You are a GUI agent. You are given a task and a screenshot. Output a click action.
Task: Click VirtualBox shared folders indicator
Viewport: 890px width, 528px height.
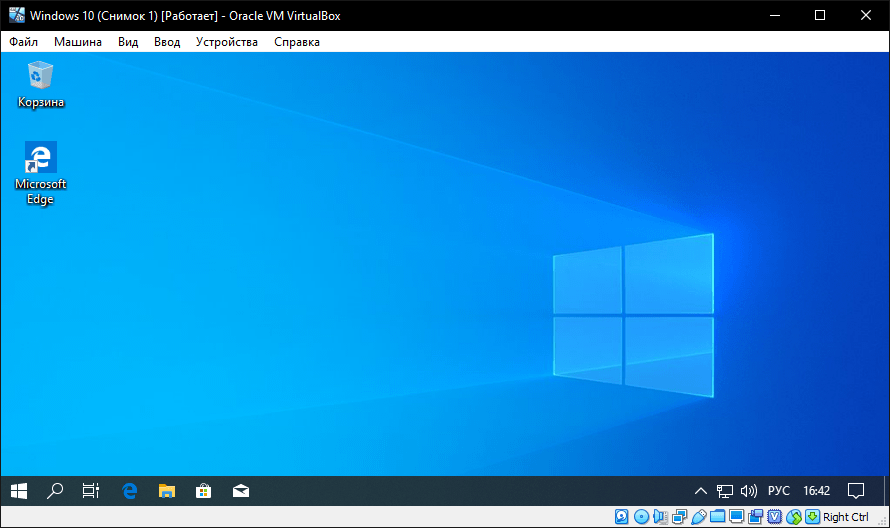pos(717,517)
